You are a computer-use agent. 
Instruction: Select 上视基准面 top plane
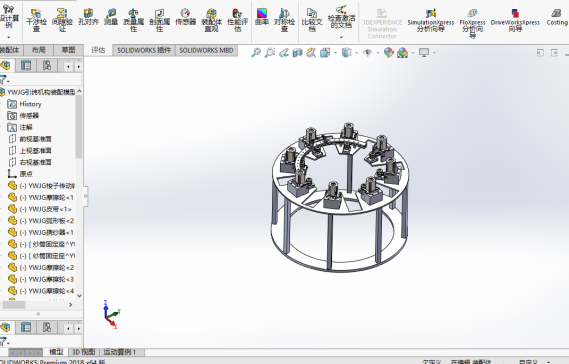[x=30, y=151]
